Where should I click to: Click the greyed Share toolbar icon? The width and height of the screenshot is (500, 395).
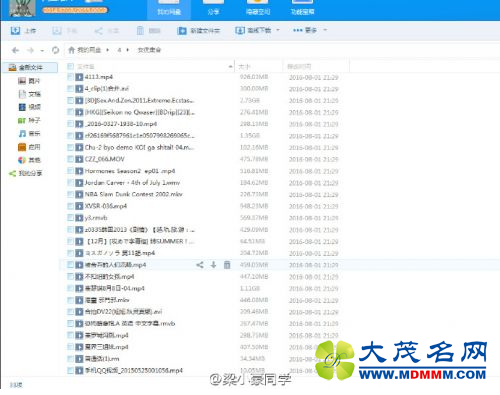[98, 31]
